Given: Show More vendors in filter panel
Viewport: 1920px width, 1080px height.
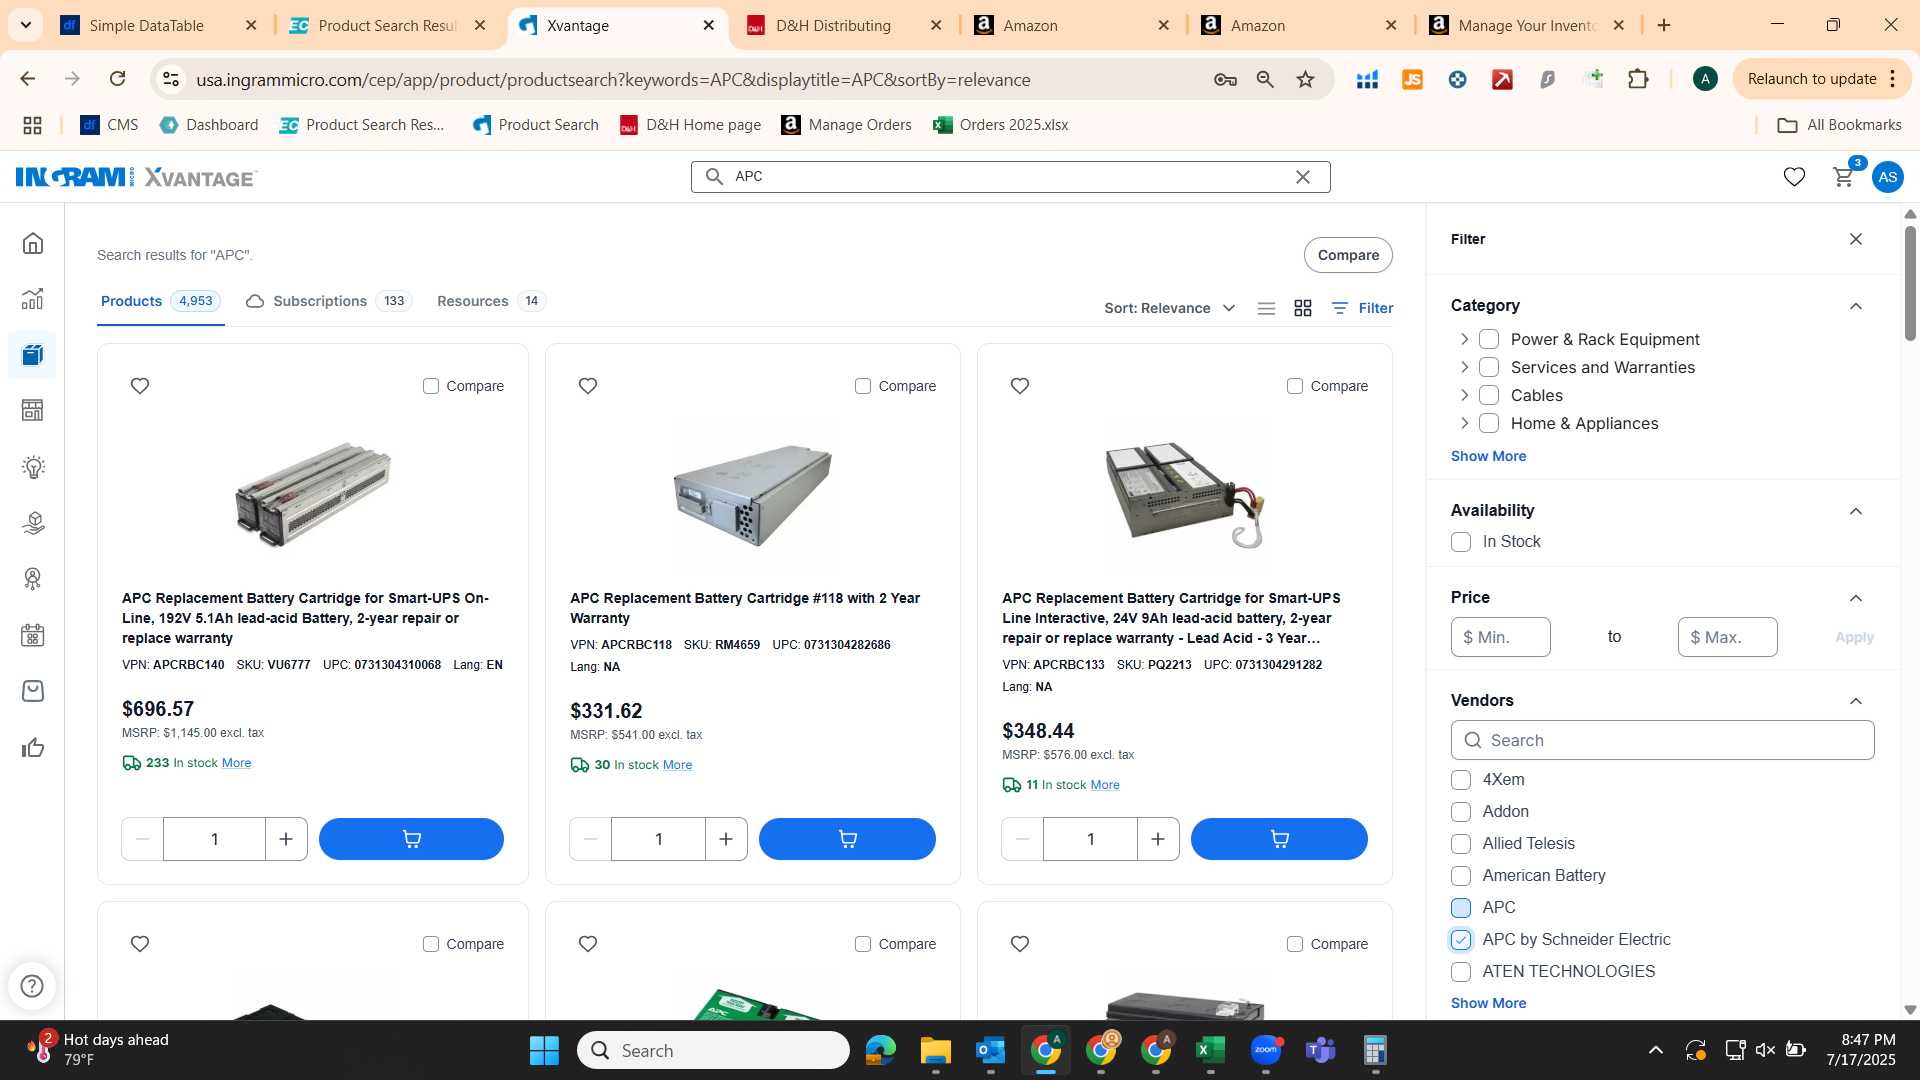Looking at the screenshot, I should pos(1488,1003).
